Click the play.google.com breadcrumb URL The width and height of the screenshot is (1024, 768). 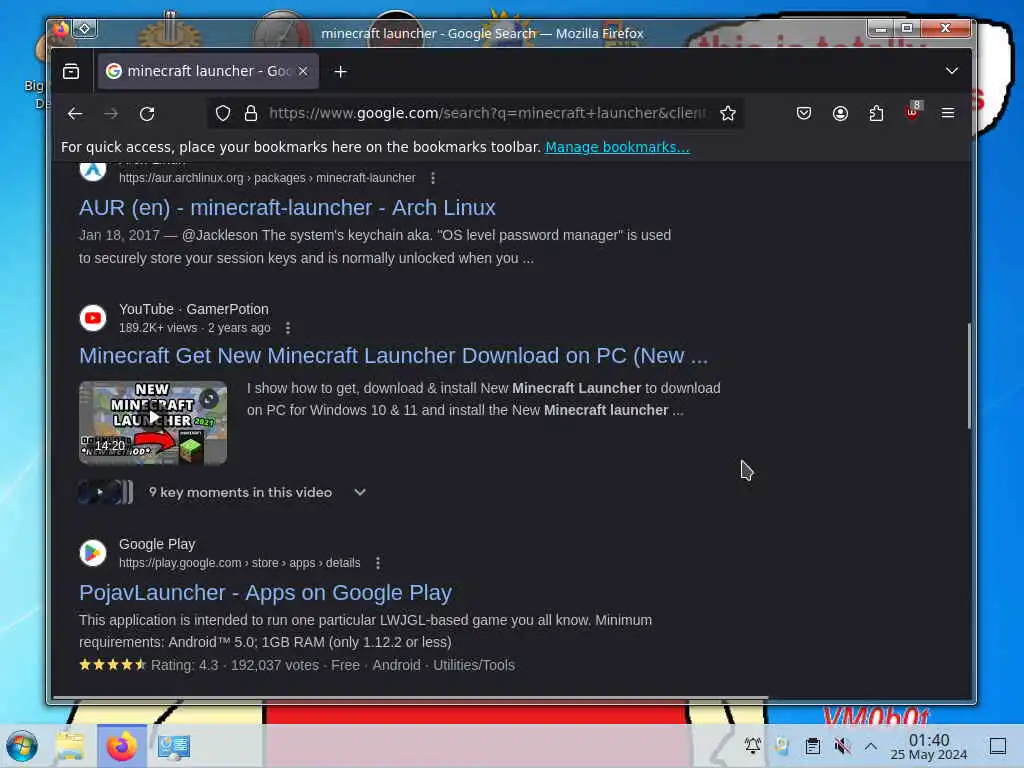coord(240,563)
